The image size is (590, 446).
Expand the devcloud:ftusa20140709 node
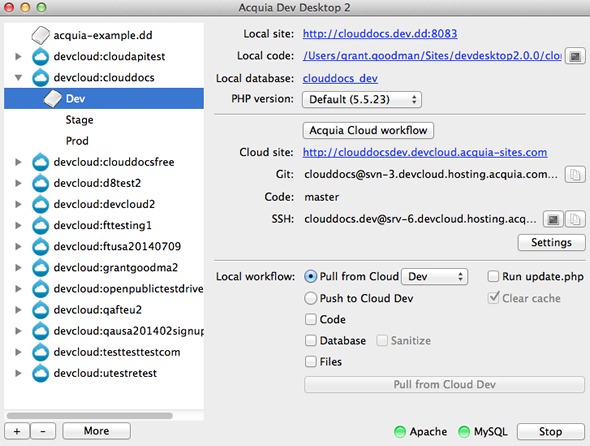pyautogui.click(x=18, y=247)
